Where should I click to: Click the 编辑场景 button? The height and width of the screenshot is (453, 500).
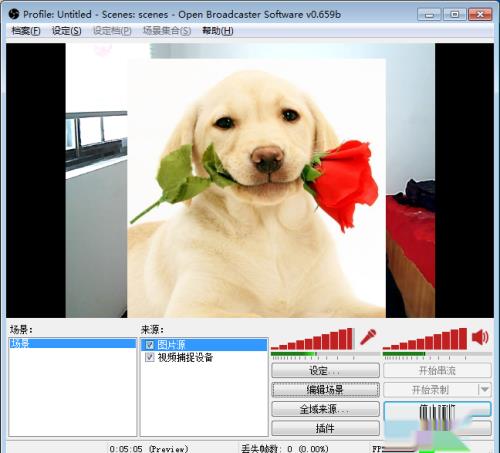tap(325, 389)
